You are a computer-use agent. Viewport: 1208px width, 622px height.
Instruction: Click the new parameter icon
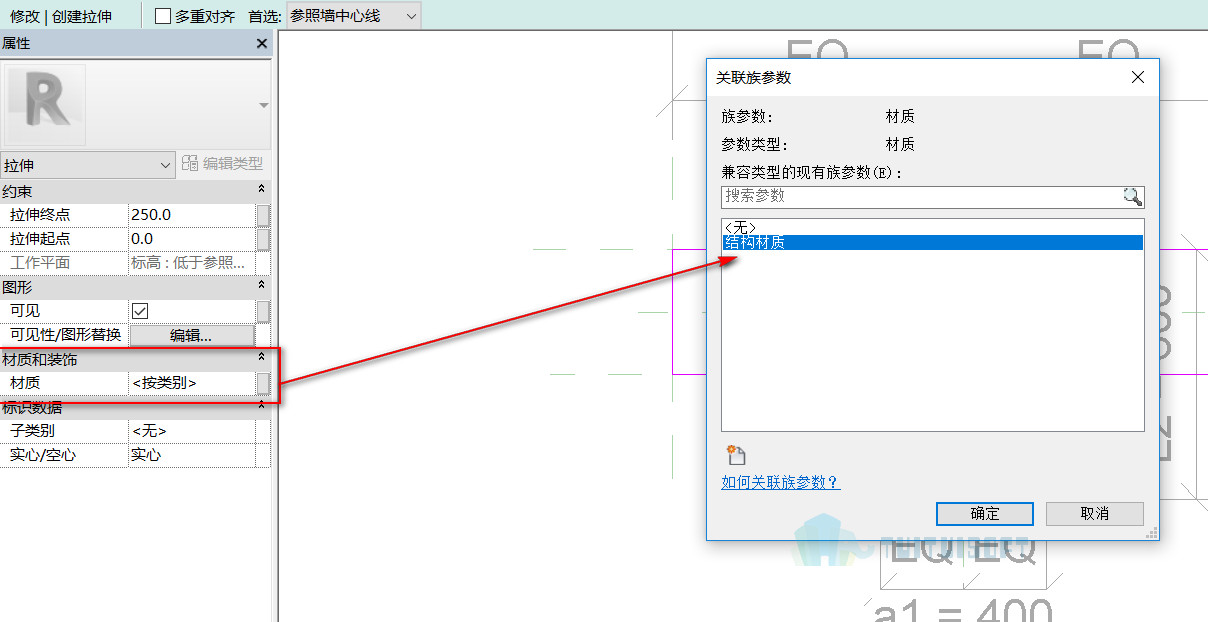[x=737, y=455]
